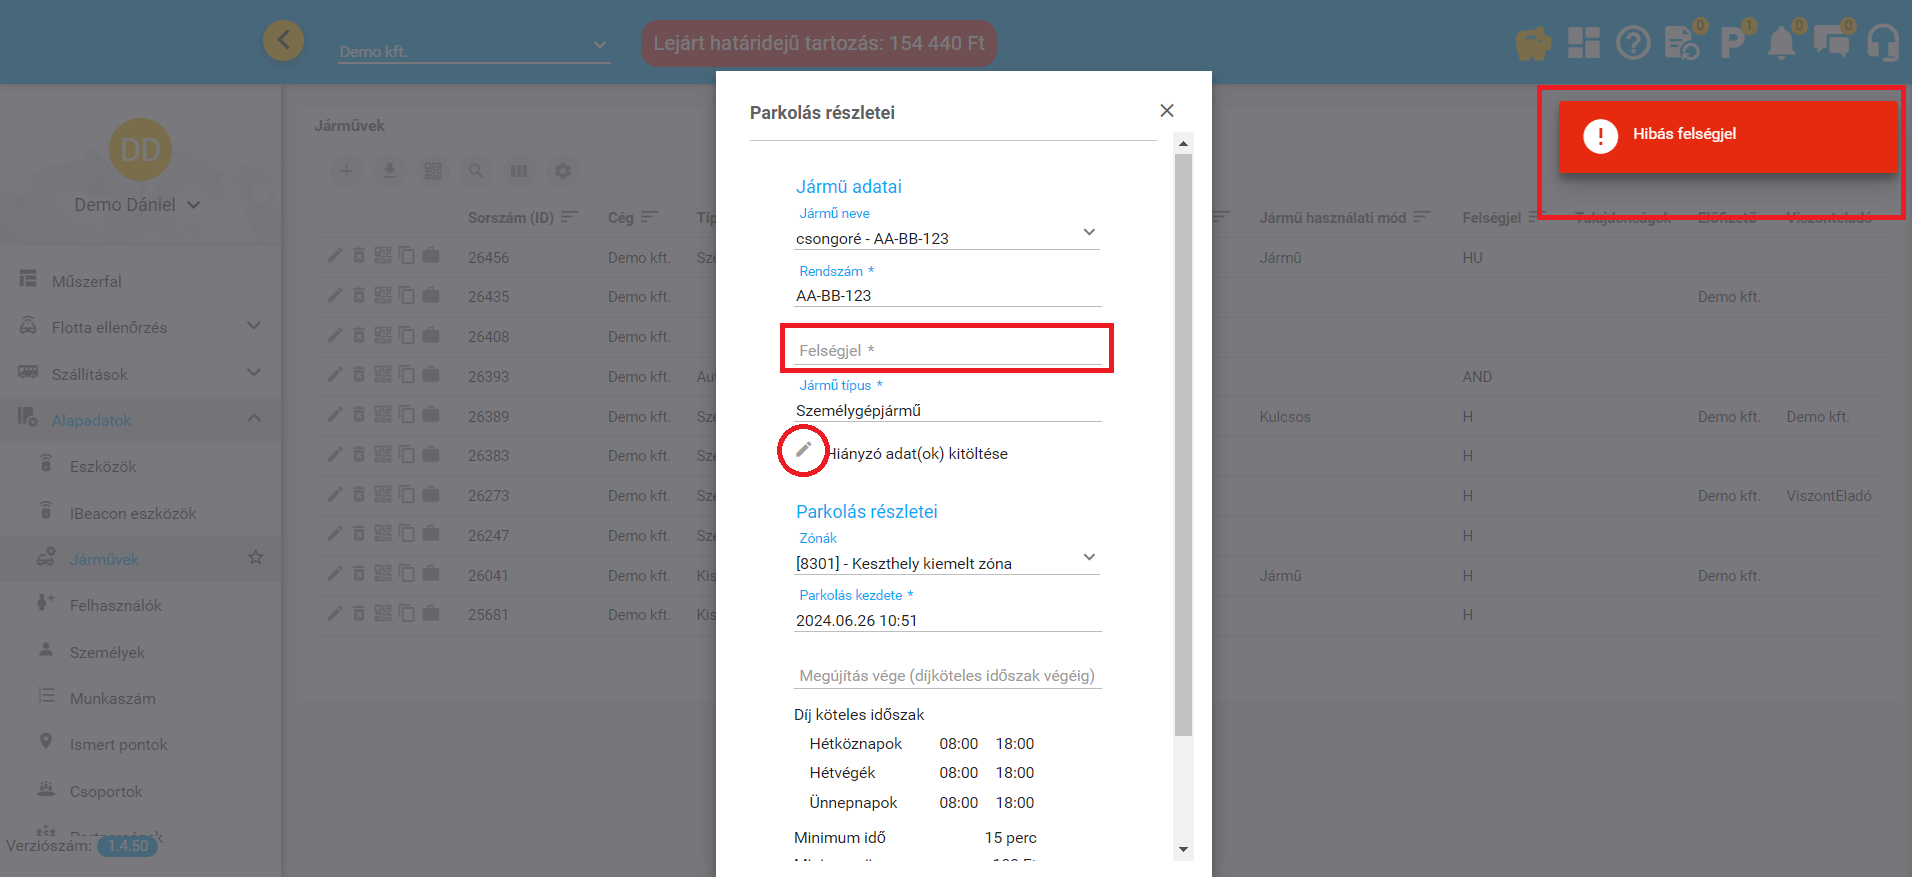Click the yellow back arrow button

click(x=283, y=41)
